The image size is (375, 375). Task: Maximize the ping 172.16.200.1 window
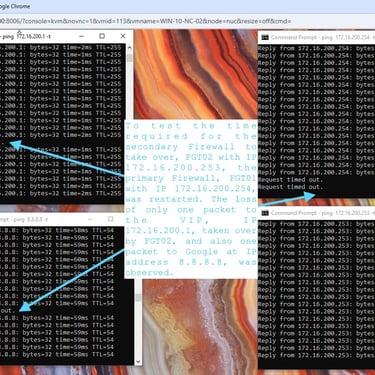[102, 36]
